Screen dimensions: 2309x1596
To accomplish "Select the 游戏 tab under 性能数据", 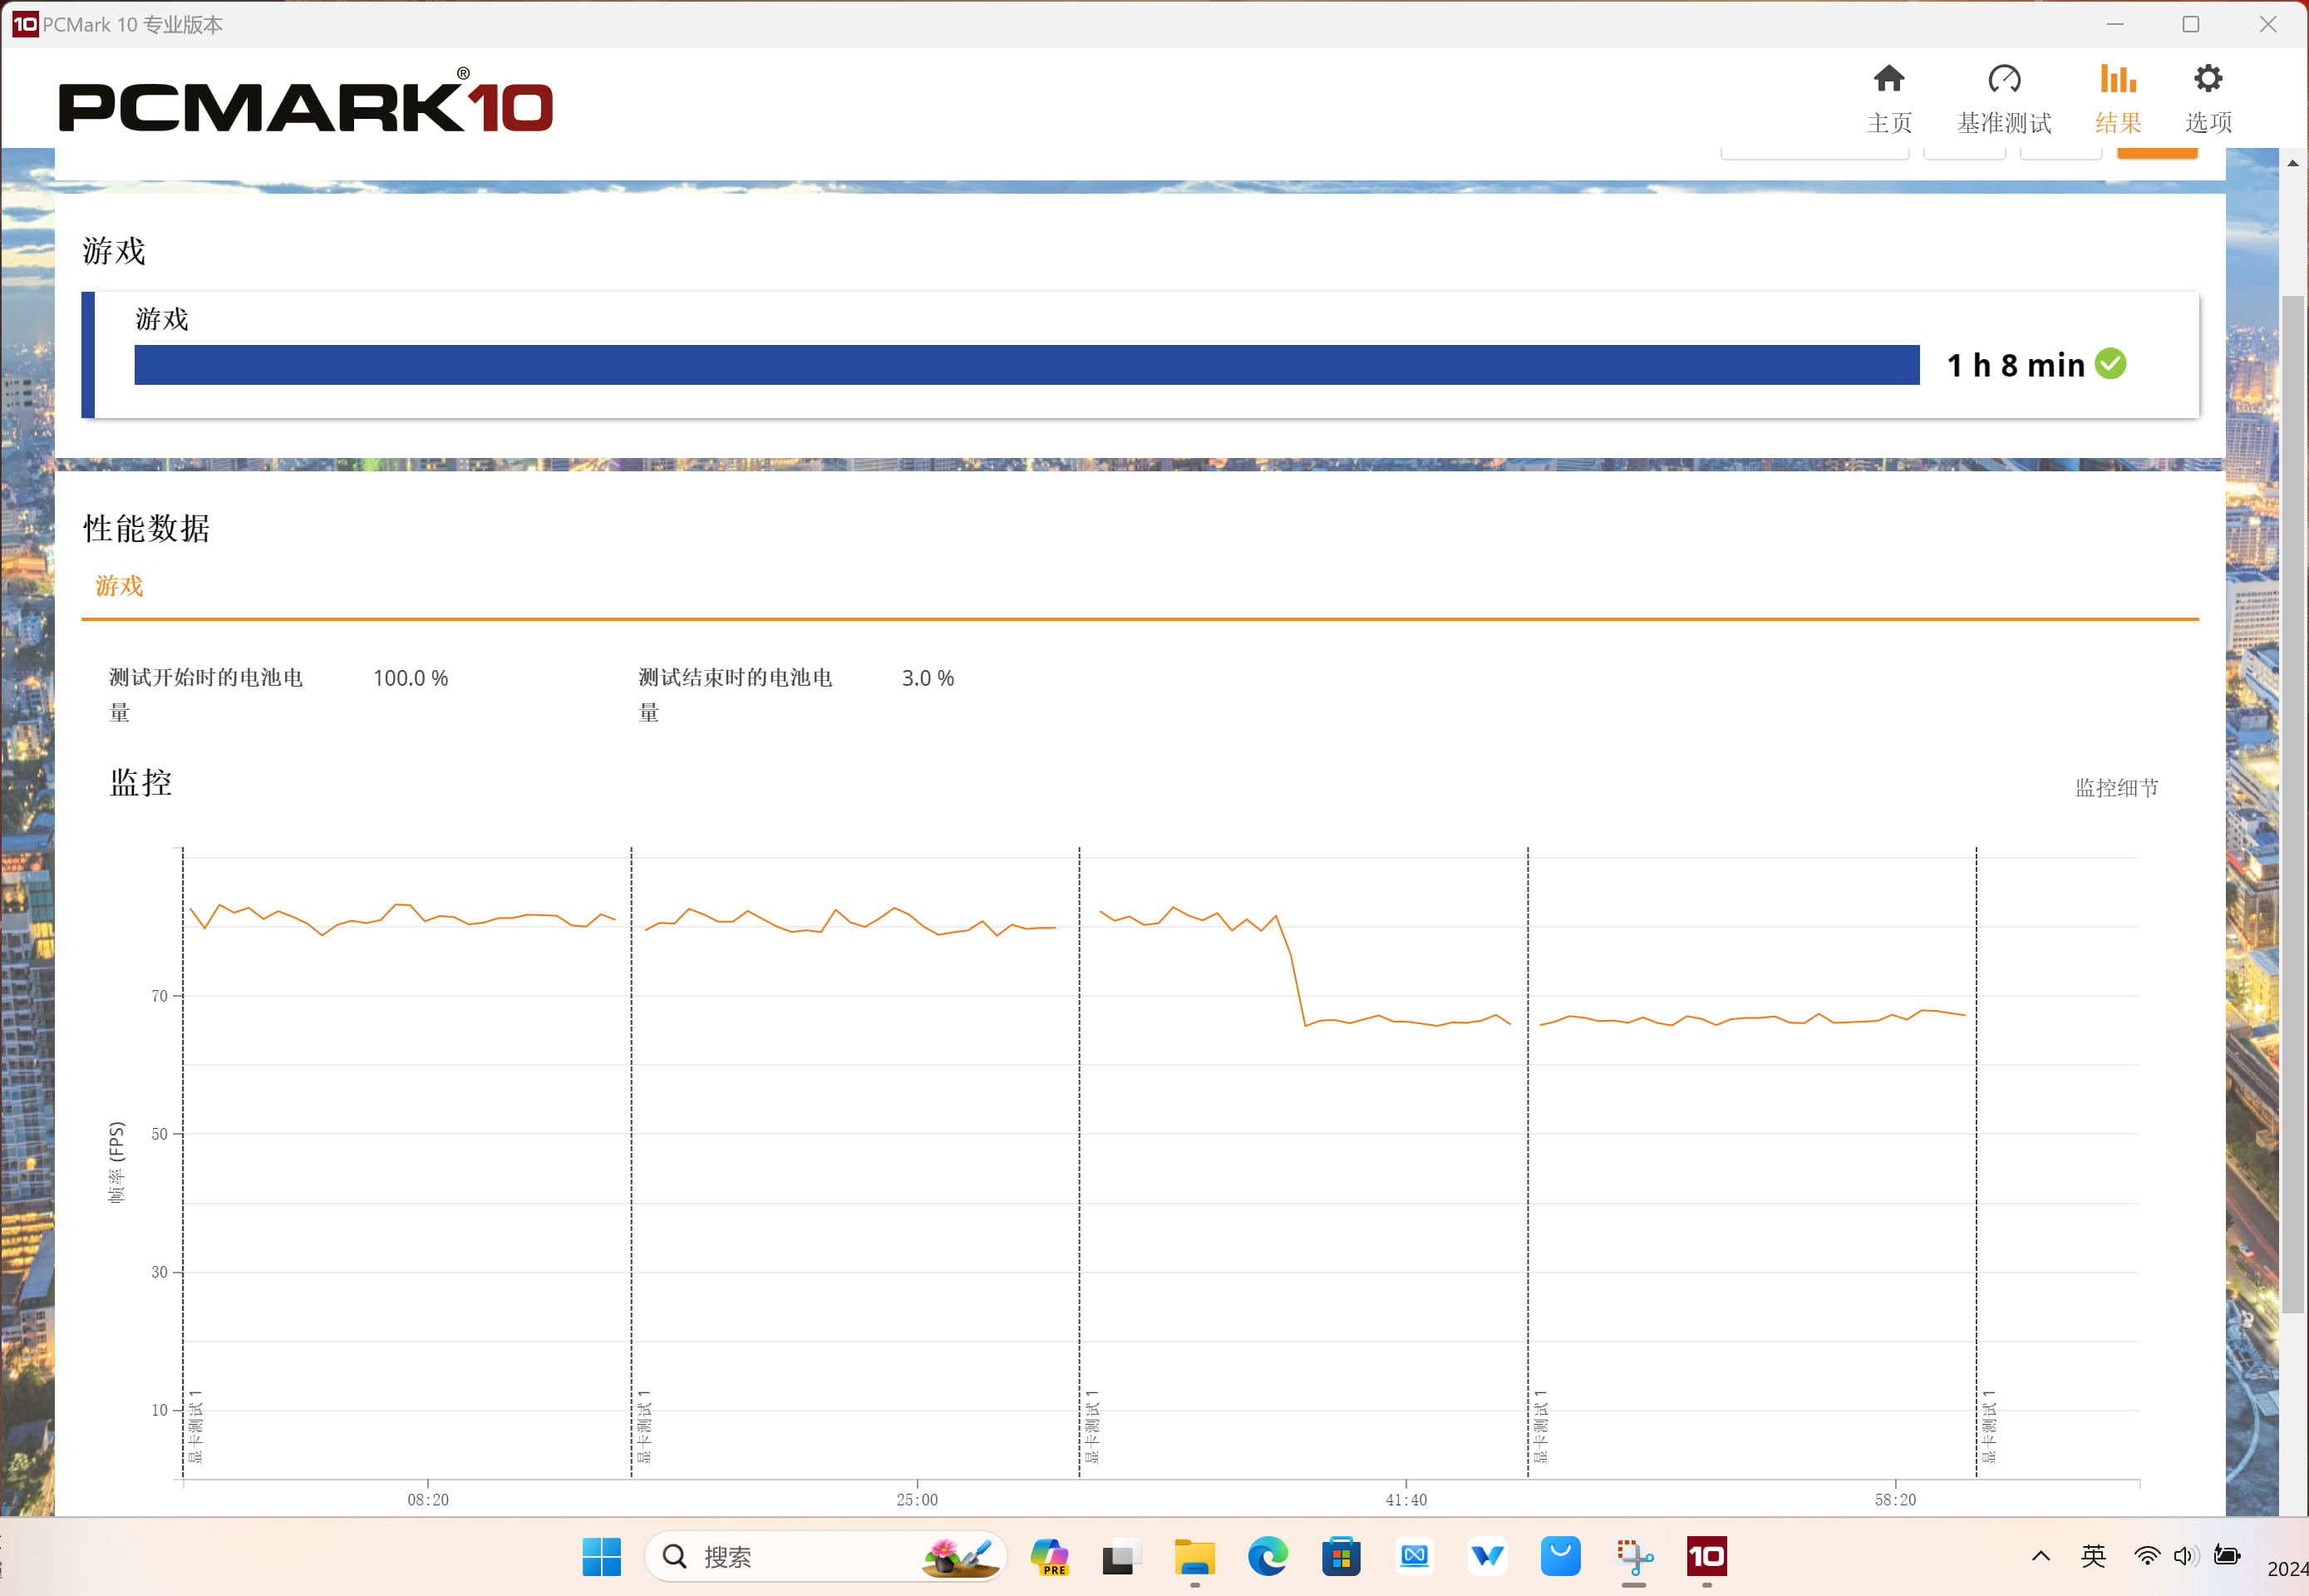I will tap(119, 586).
